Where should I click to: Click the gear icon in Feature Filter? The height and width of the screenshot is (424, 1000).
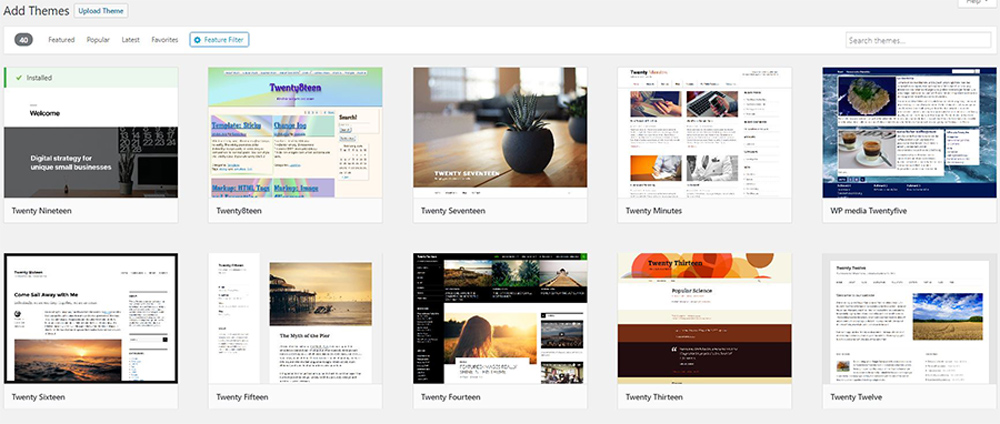pos(197,40)
